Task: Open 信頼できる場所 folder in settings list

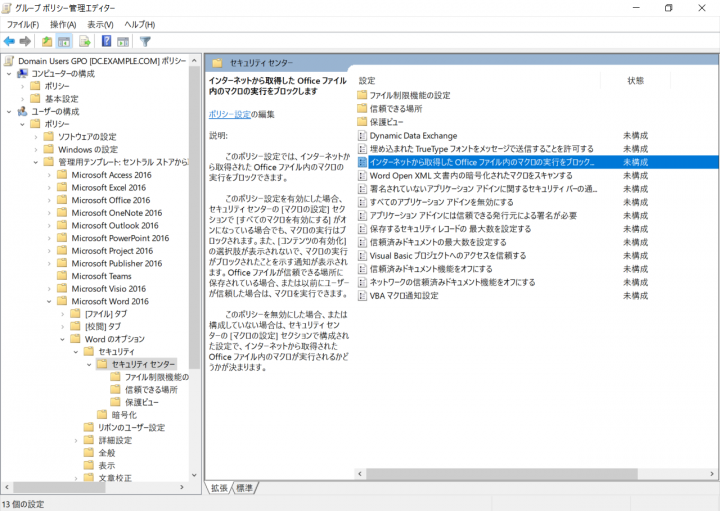Action: [396, 109]
